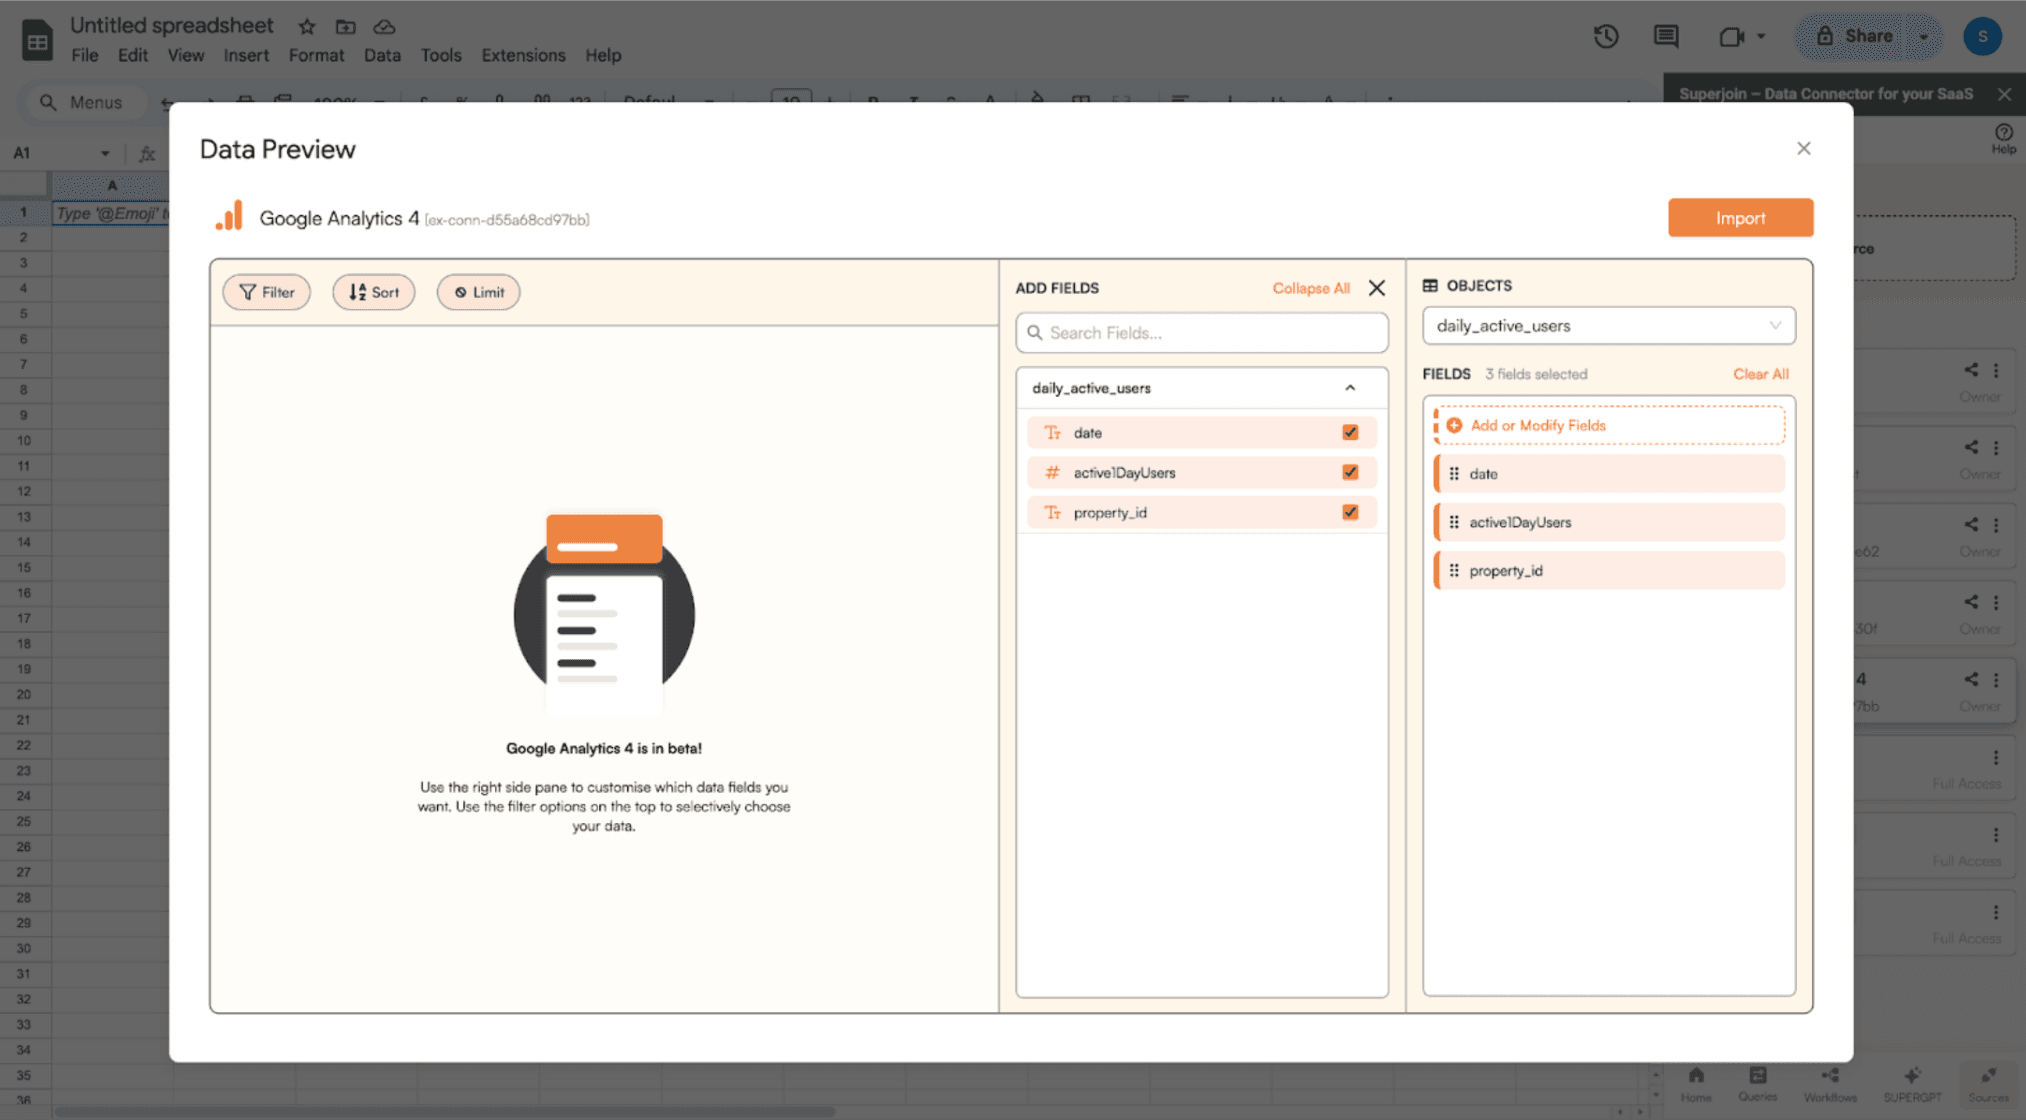Click text-type icon beside date field
This screenshot has width=2026, height=1120.
pyautogui.click(x=1052, y=433)
